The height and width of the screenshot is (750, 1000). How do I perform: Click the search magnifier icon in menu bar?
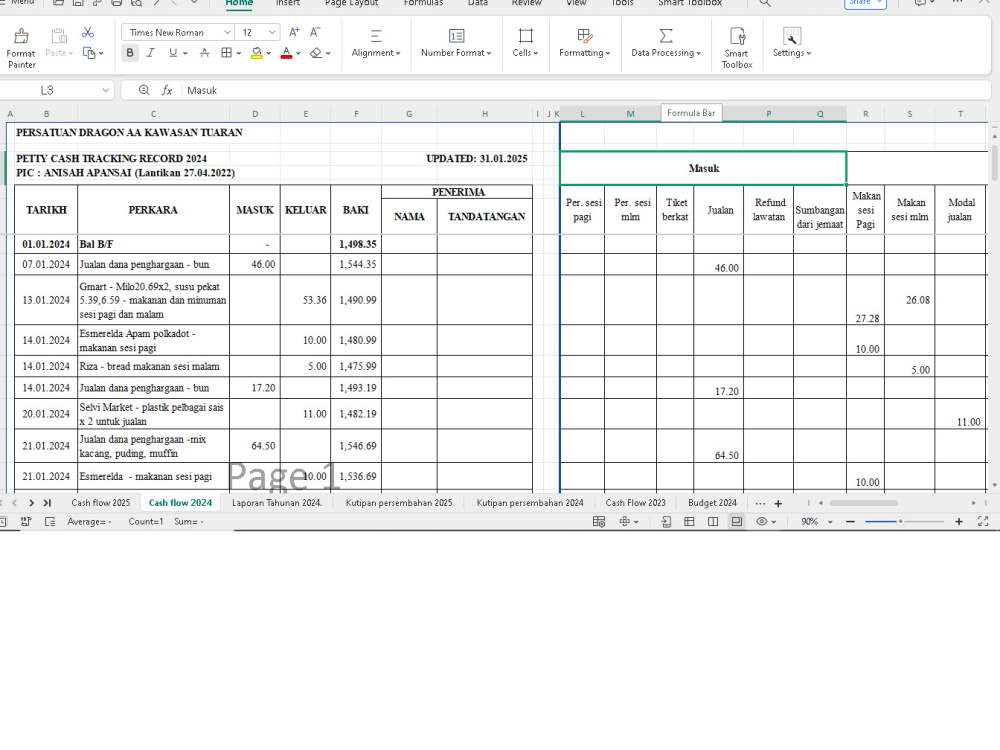pyautogui.click(x=765, y=3)
